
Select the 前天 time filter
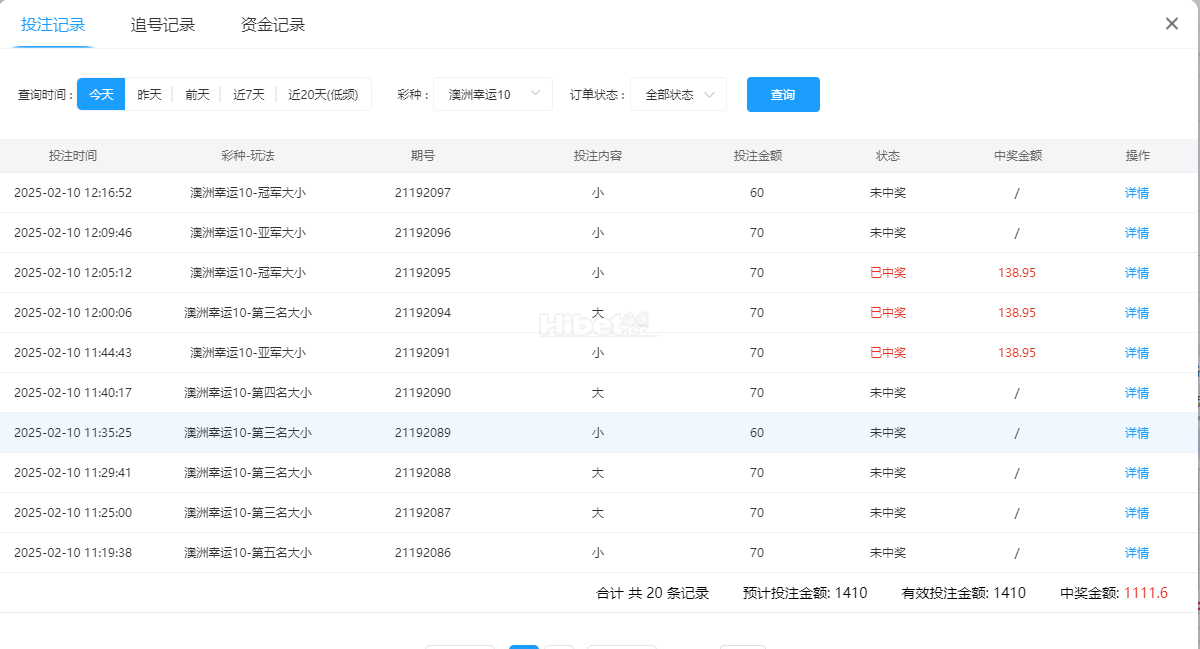point(197,94)
